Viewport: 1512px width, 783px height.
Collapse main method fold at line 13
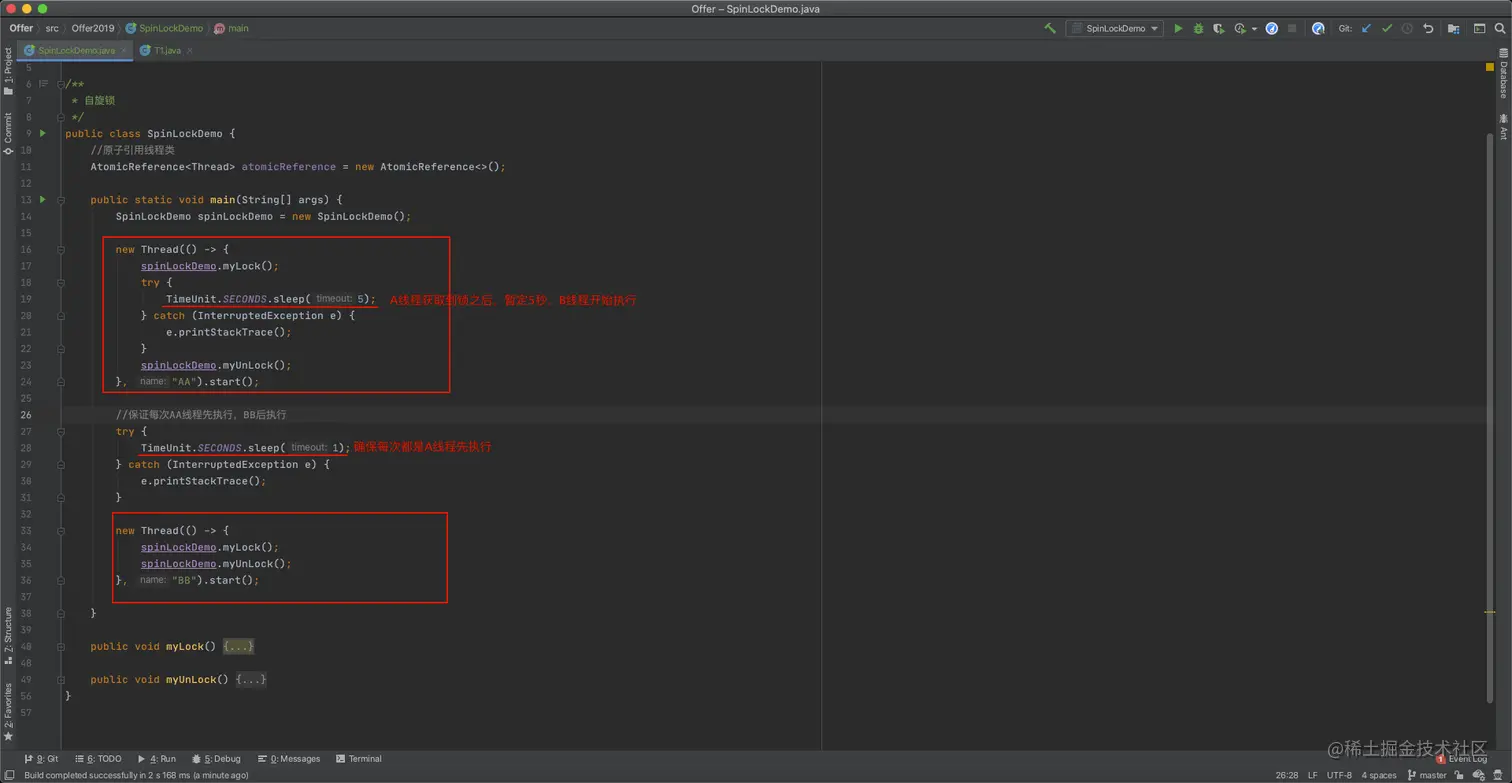point(61,199)
